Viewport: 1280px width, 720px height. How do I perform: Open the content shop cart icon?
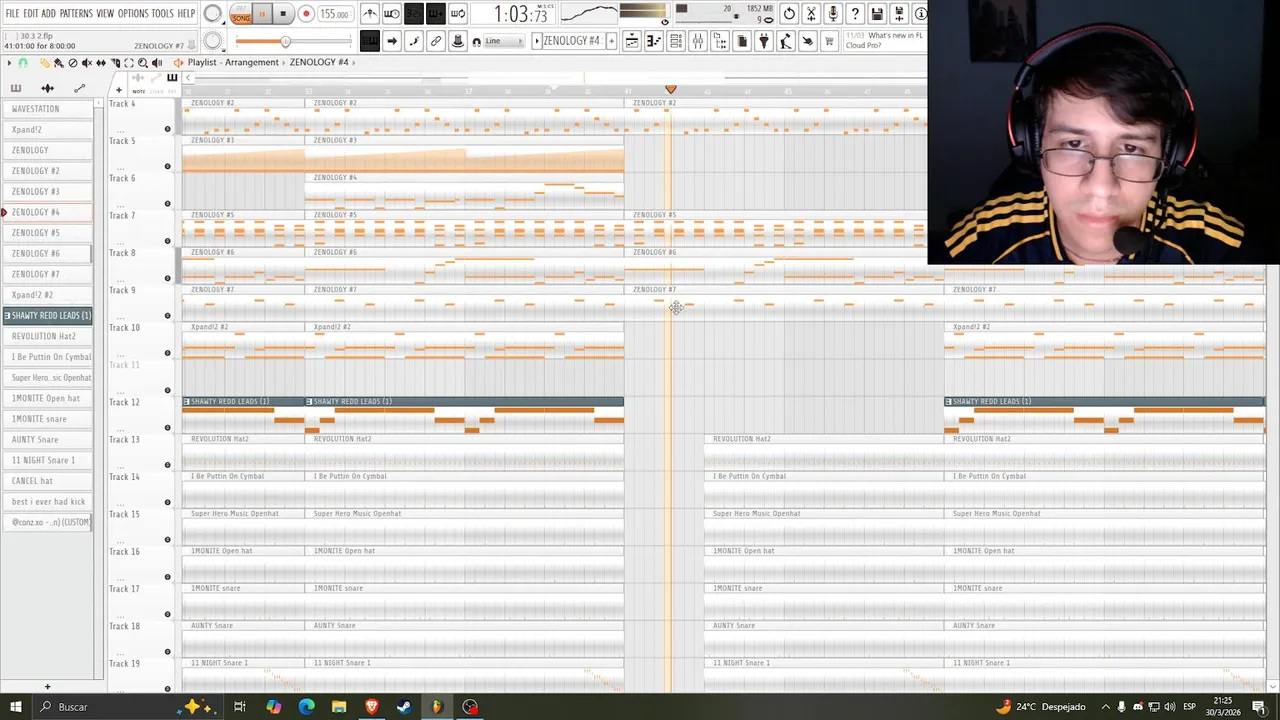pos(828,41)
